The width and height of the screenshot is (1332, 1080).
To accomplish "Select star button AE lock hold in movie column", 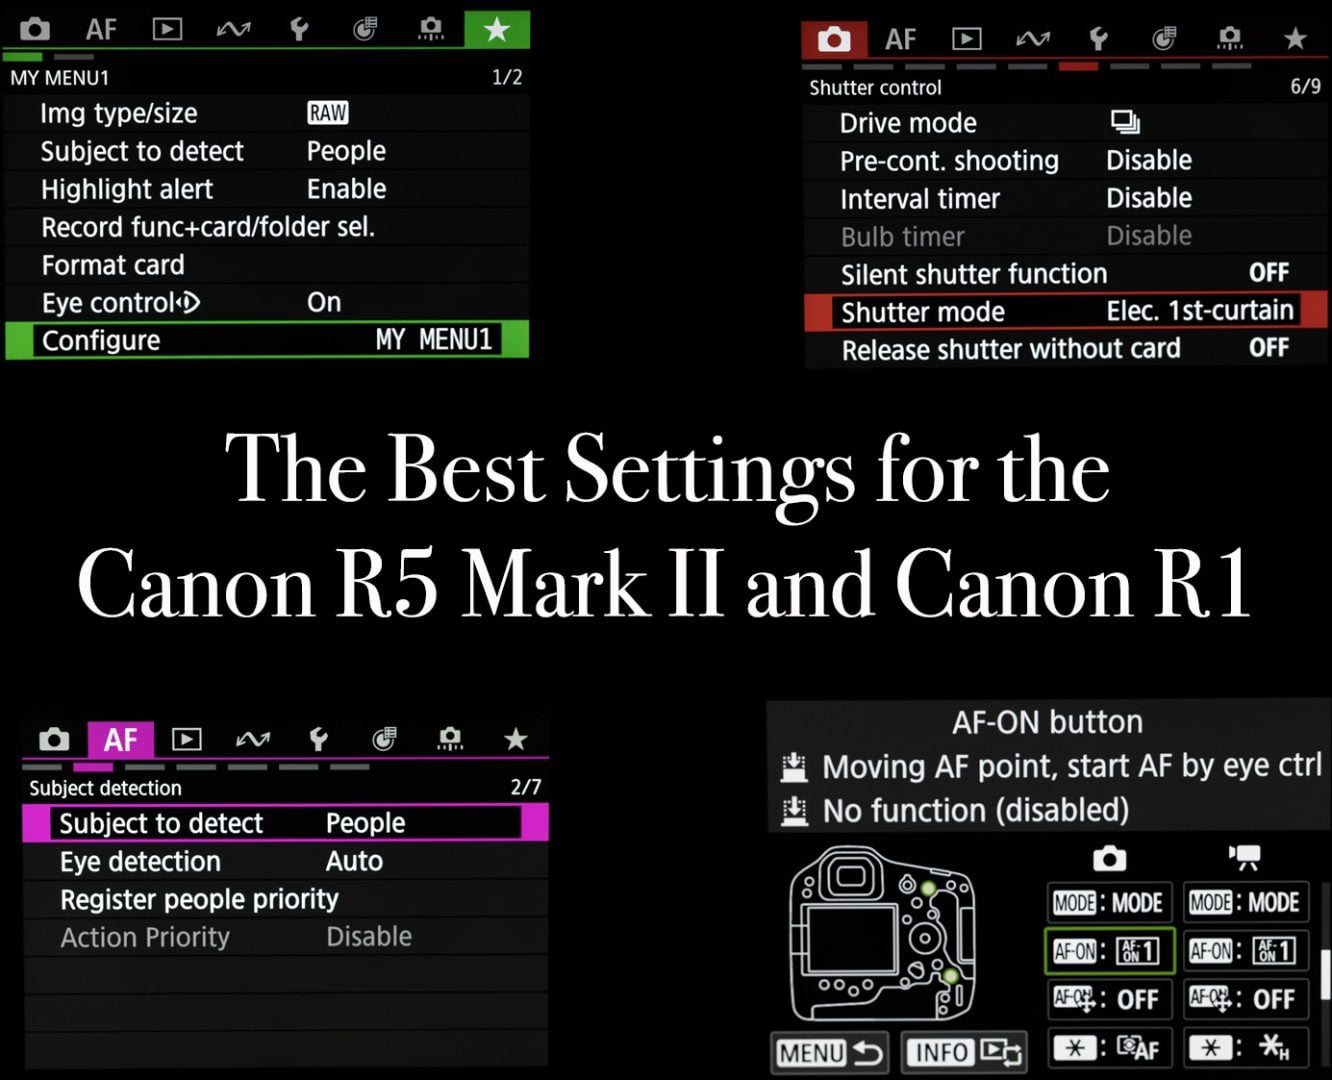I will [1244, 1048].
